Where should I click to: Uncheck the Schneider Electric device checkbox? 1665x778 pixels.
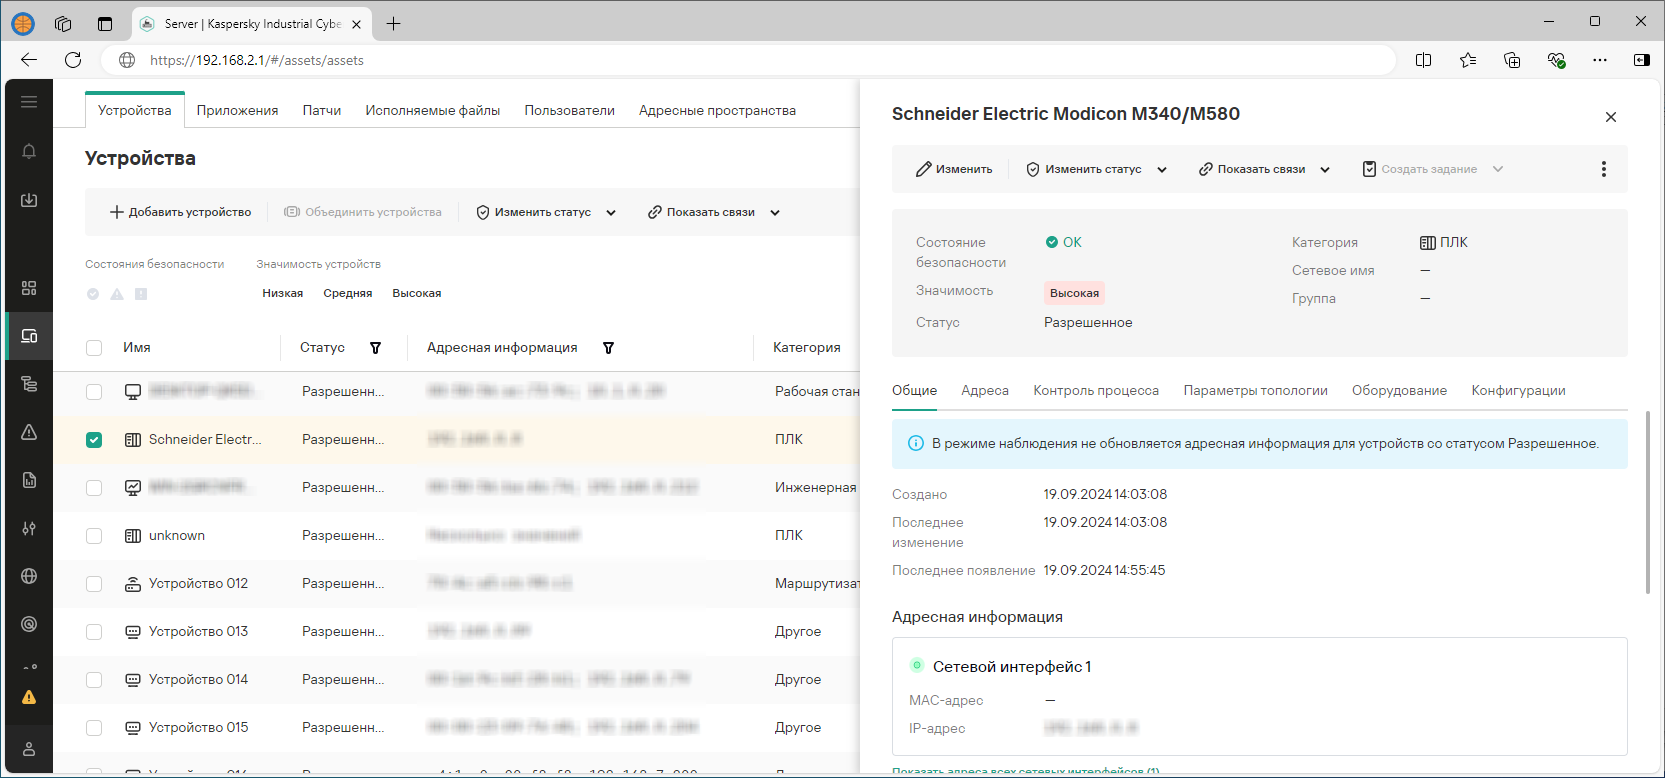pyautogui.click(x=94, y=440)
